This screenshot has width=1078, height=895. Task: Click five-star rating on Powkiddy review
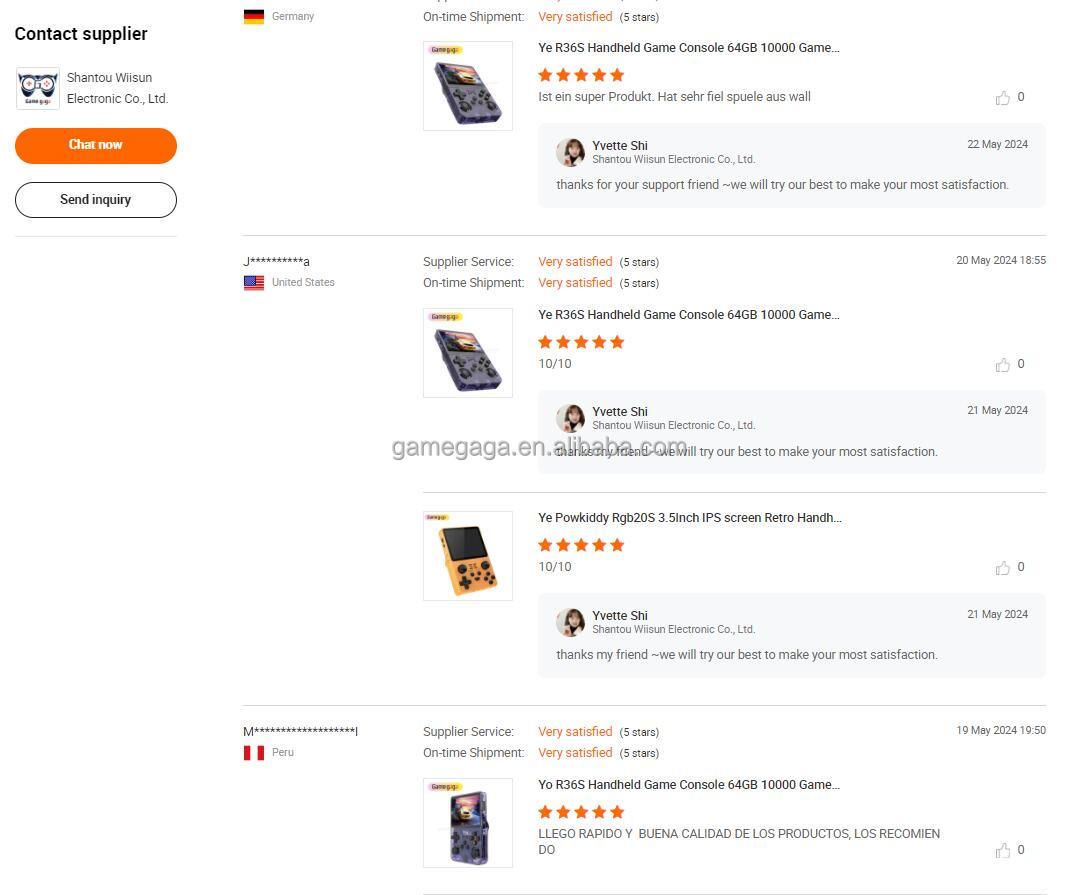tap(581, 545)
